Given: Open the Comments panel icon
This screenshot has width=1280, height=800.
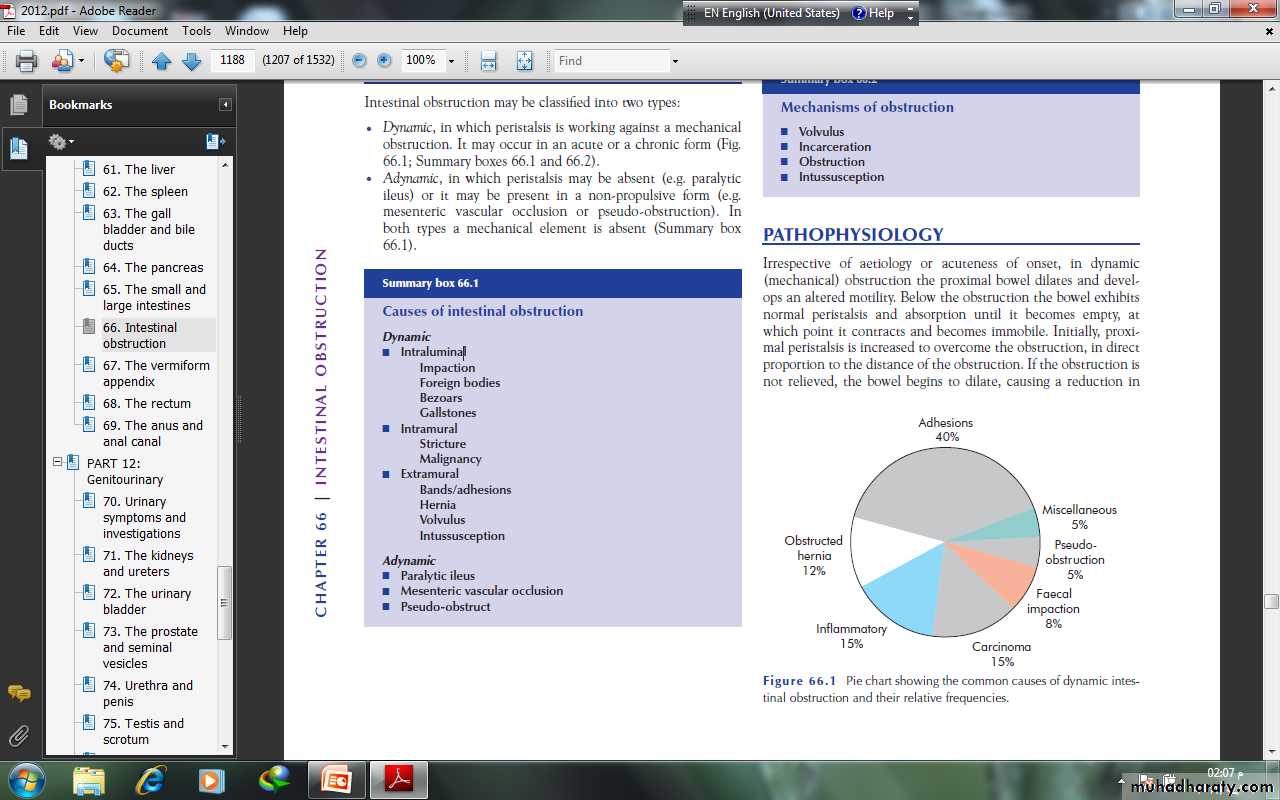Looking at the screenshot, I should 19,693.
